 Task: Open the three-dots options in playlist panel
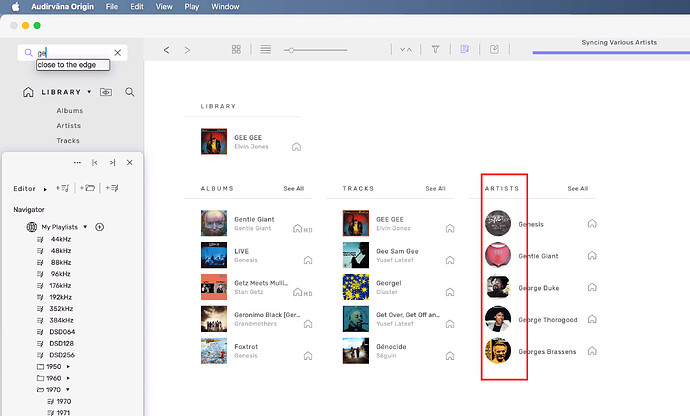pos(77,162)
